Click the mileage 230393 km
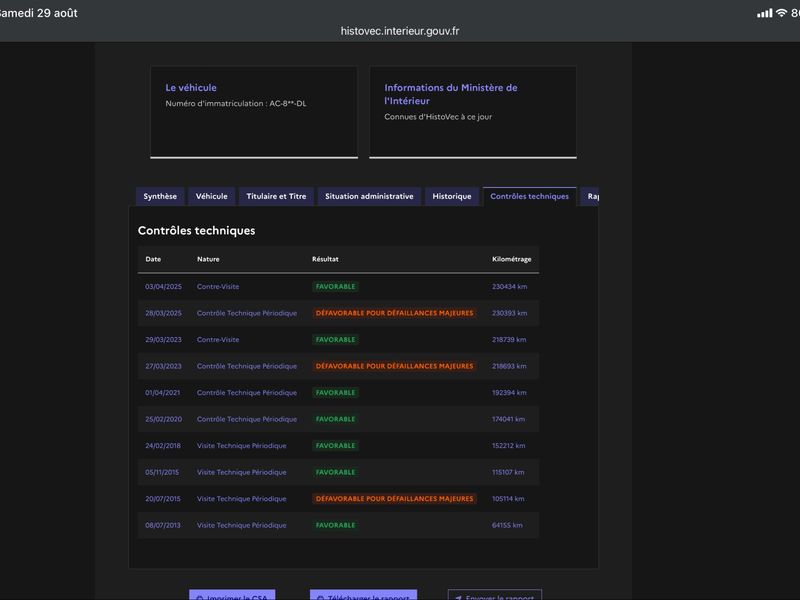800x600 pixels. (x=510, y=313)
